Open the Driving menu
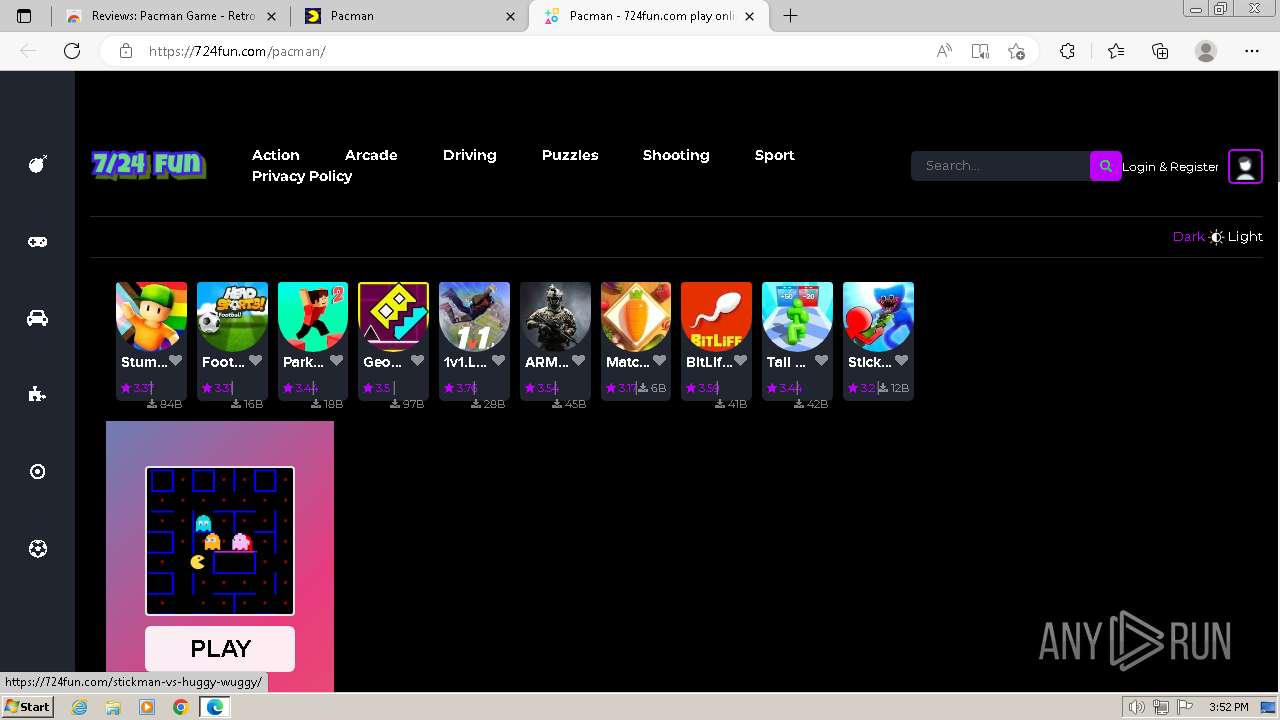 [x=469, y=155]
